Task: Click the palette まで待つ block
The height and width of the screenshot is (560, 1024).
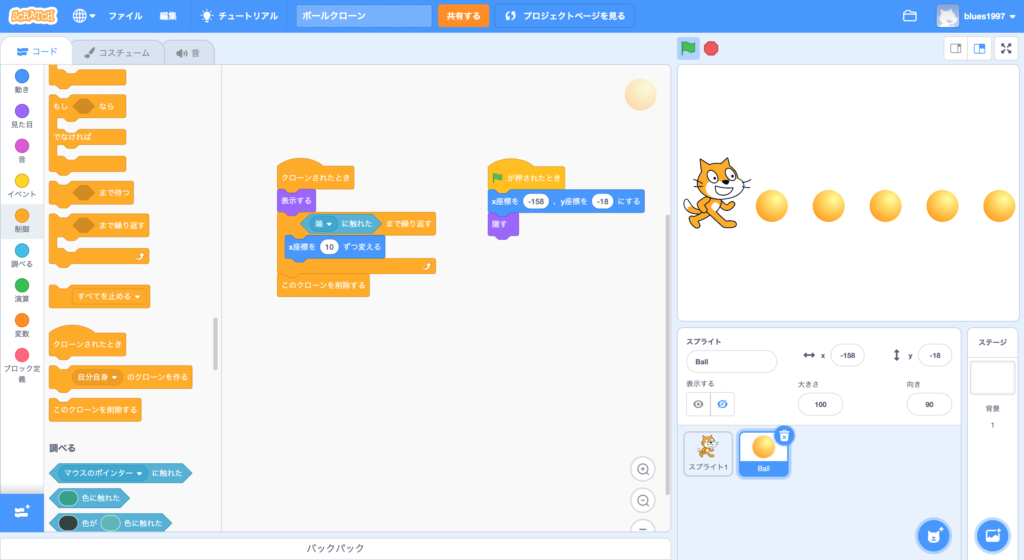Action: coord(91,193)
